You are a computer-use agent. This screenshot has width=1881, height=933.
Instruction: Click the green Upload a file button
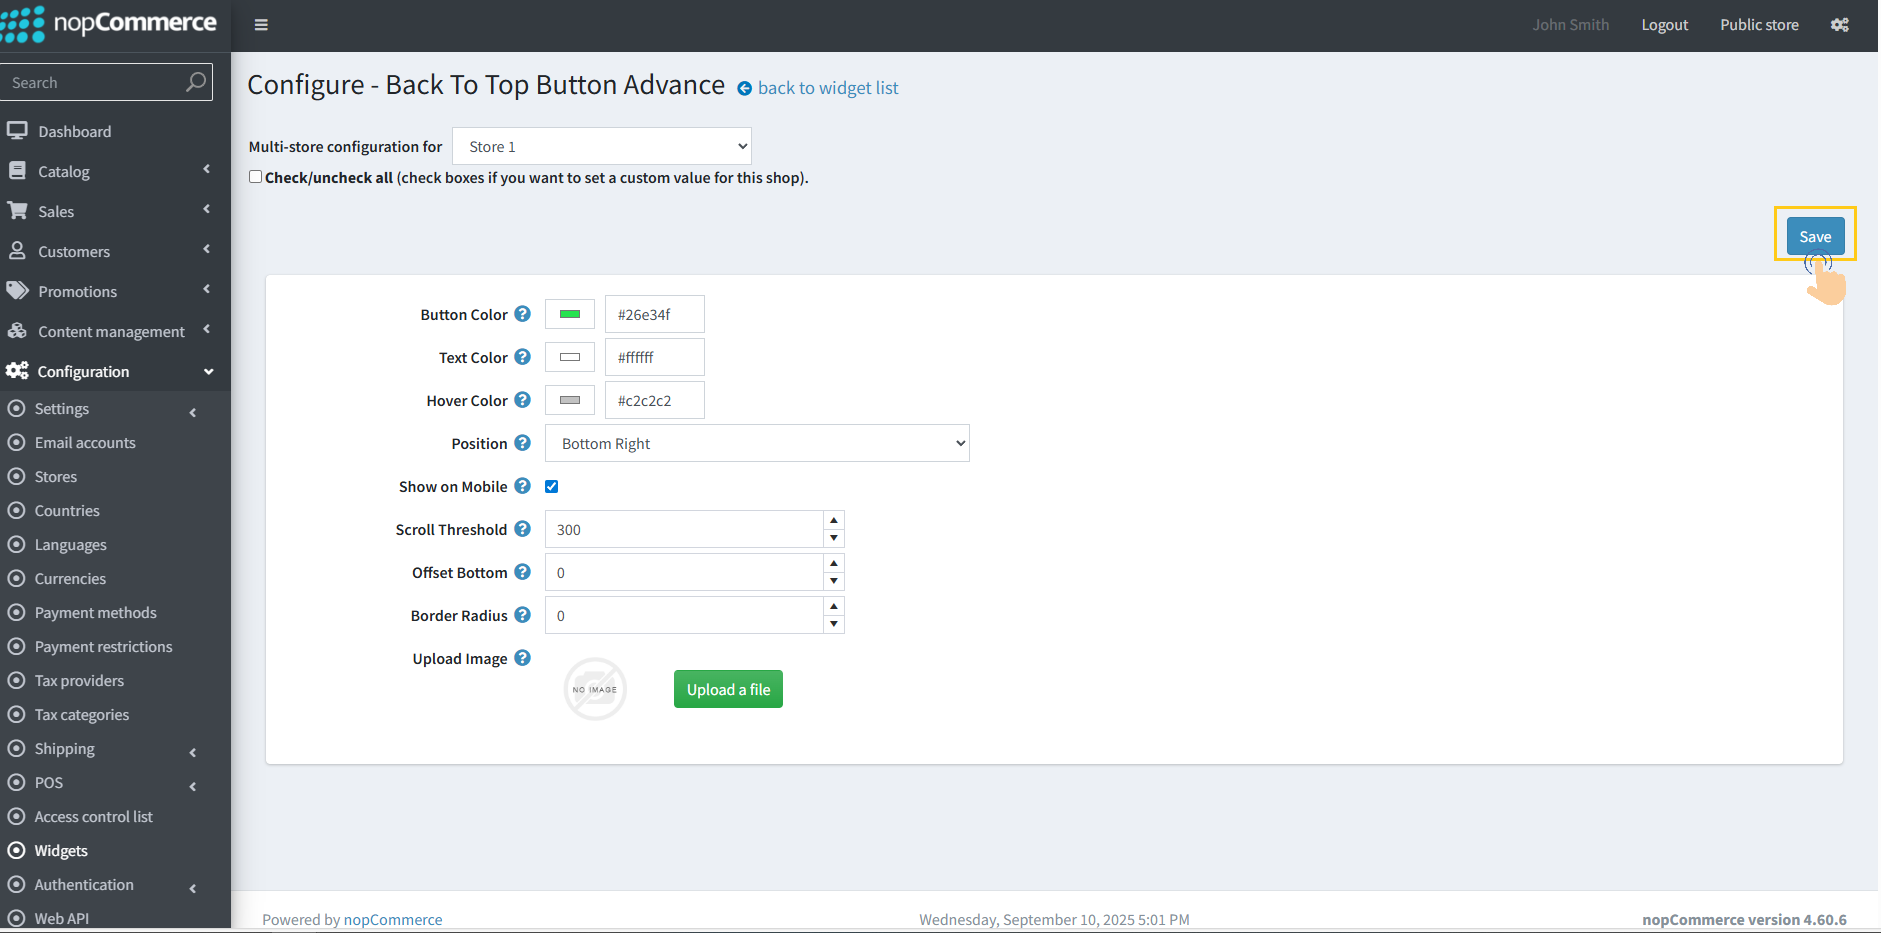coord(727,689)
